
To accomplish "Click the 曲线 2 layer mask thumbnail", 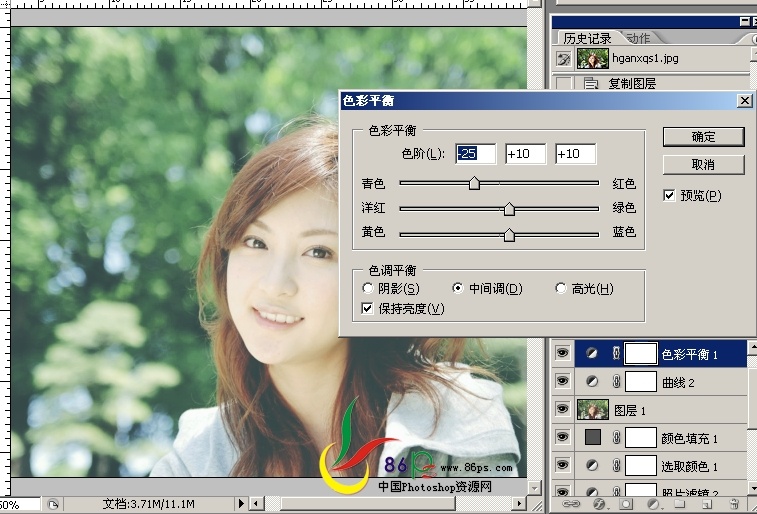I will (x=641, y=382).
